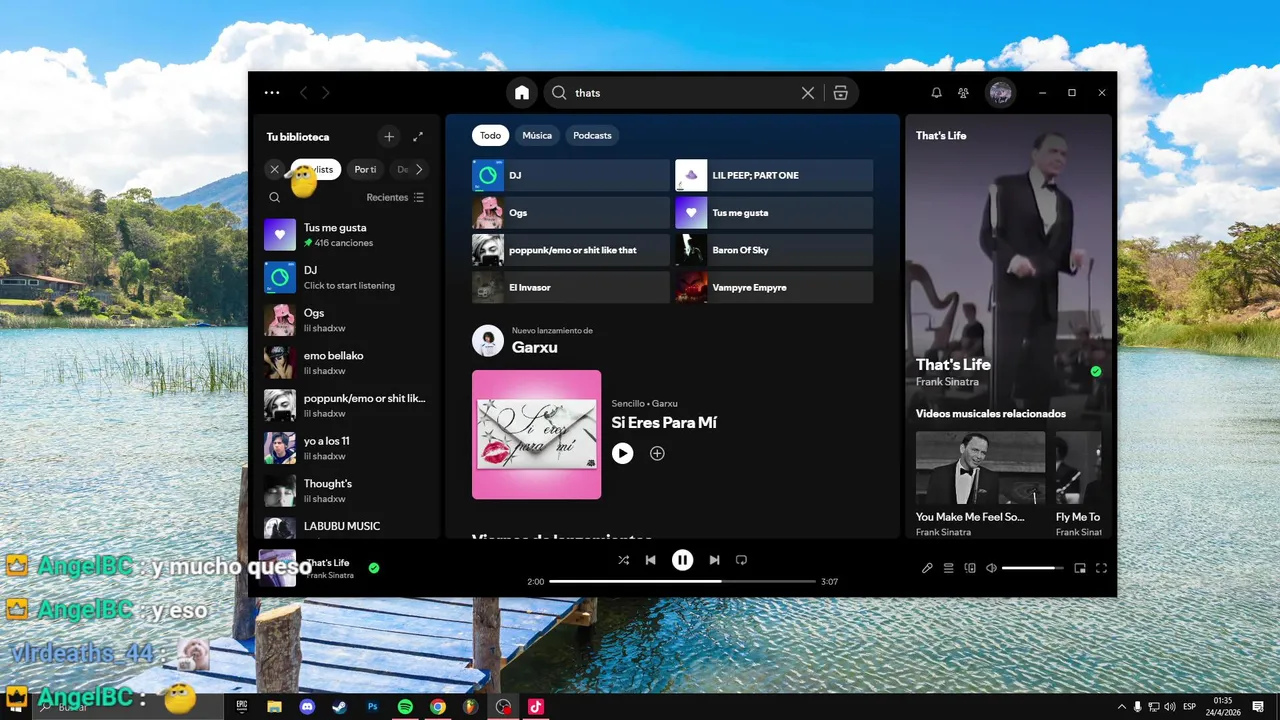Viewport: 1280px width, 720px height.
Task: Open Tus me gusta in the library
Action: 345,235
